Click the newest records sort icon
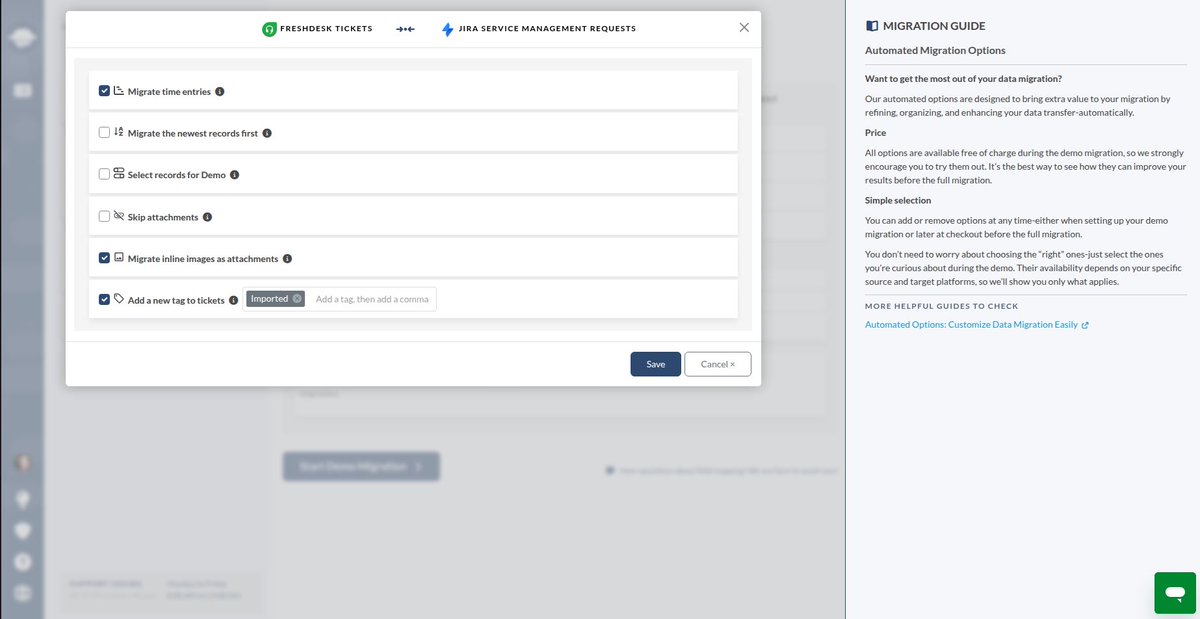This screenshot has width=1200, height=619. tap(118, 132)
